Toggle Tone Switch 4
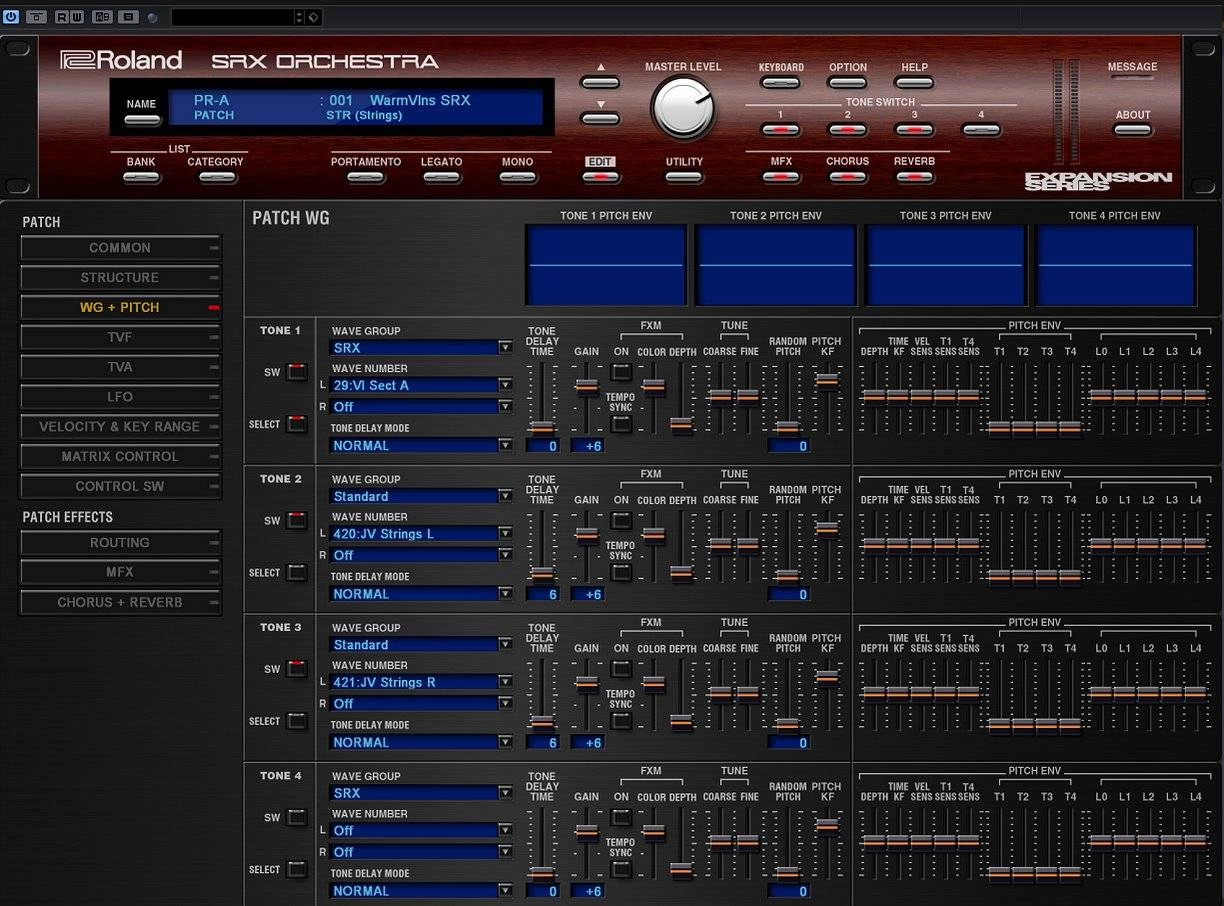Screen dimensions: 1224x906 click(981, 130)
